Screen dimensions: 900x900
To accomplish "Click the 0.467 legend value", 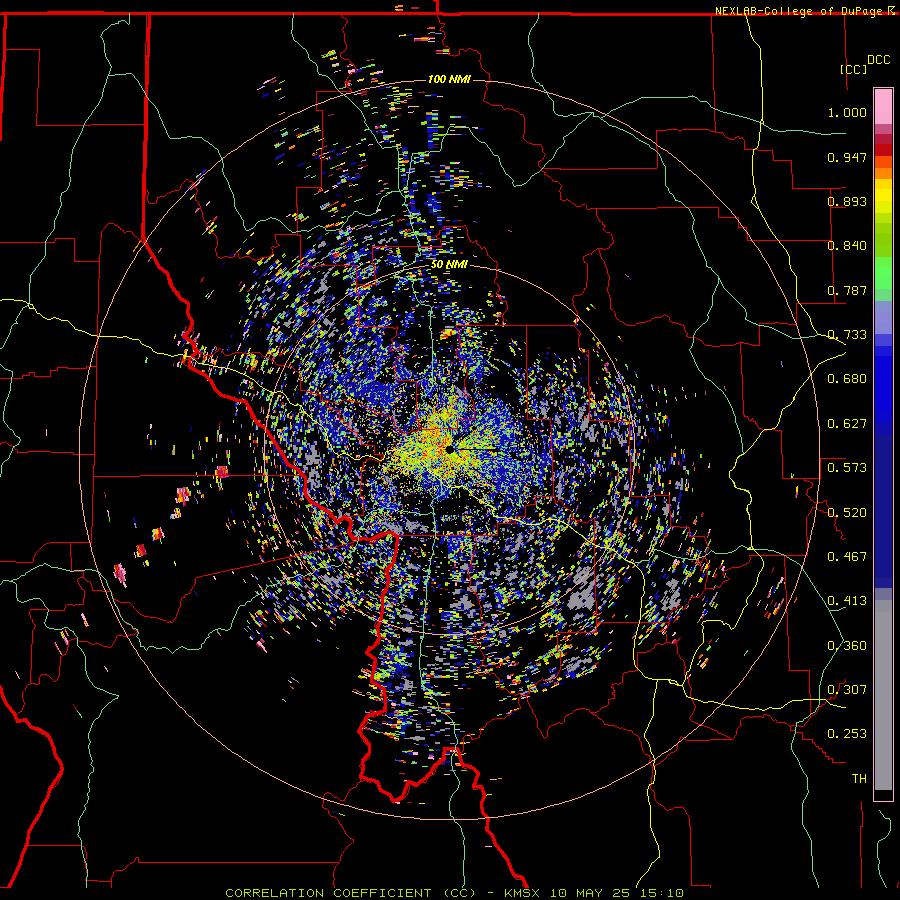I will 847,557.
